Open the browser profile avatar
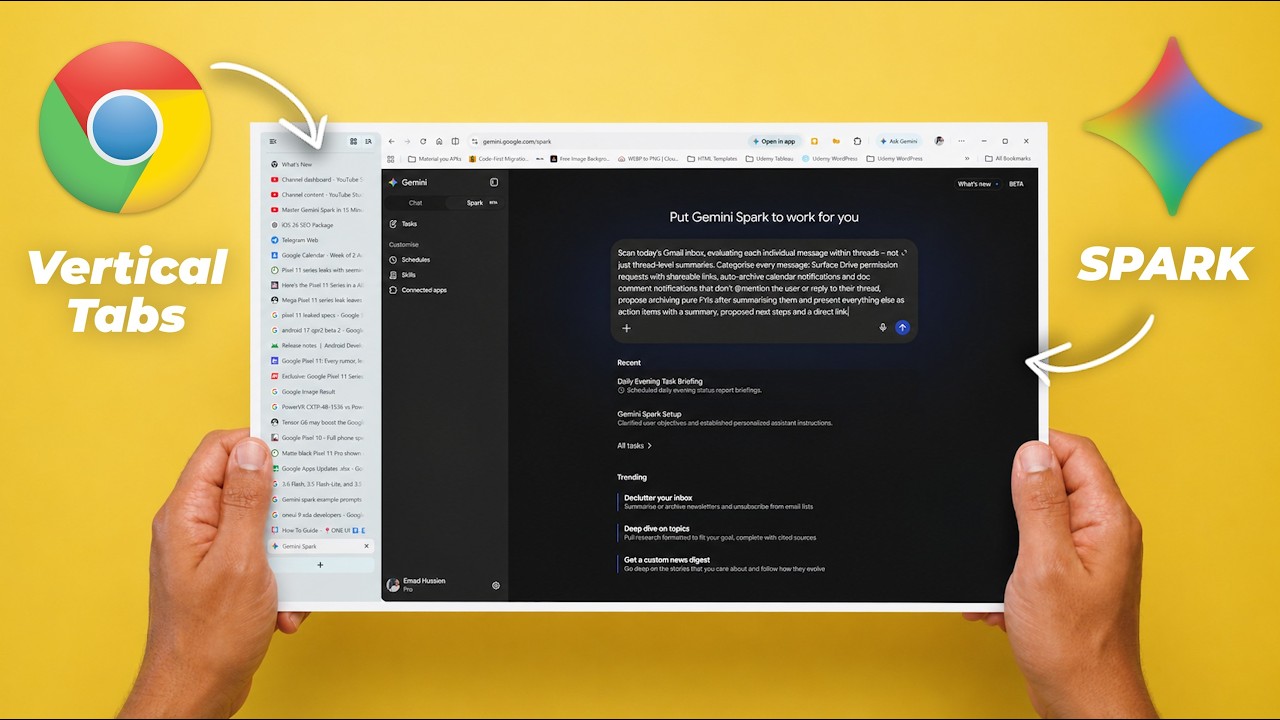This screenshot has height=720, width=1280. click(x=939, y=141)
